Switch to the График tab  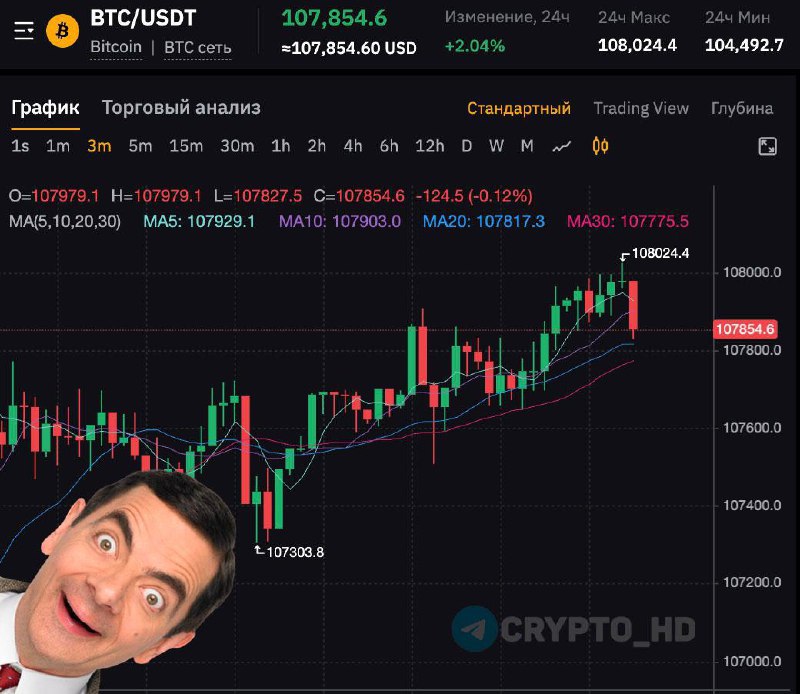(45, 108)
